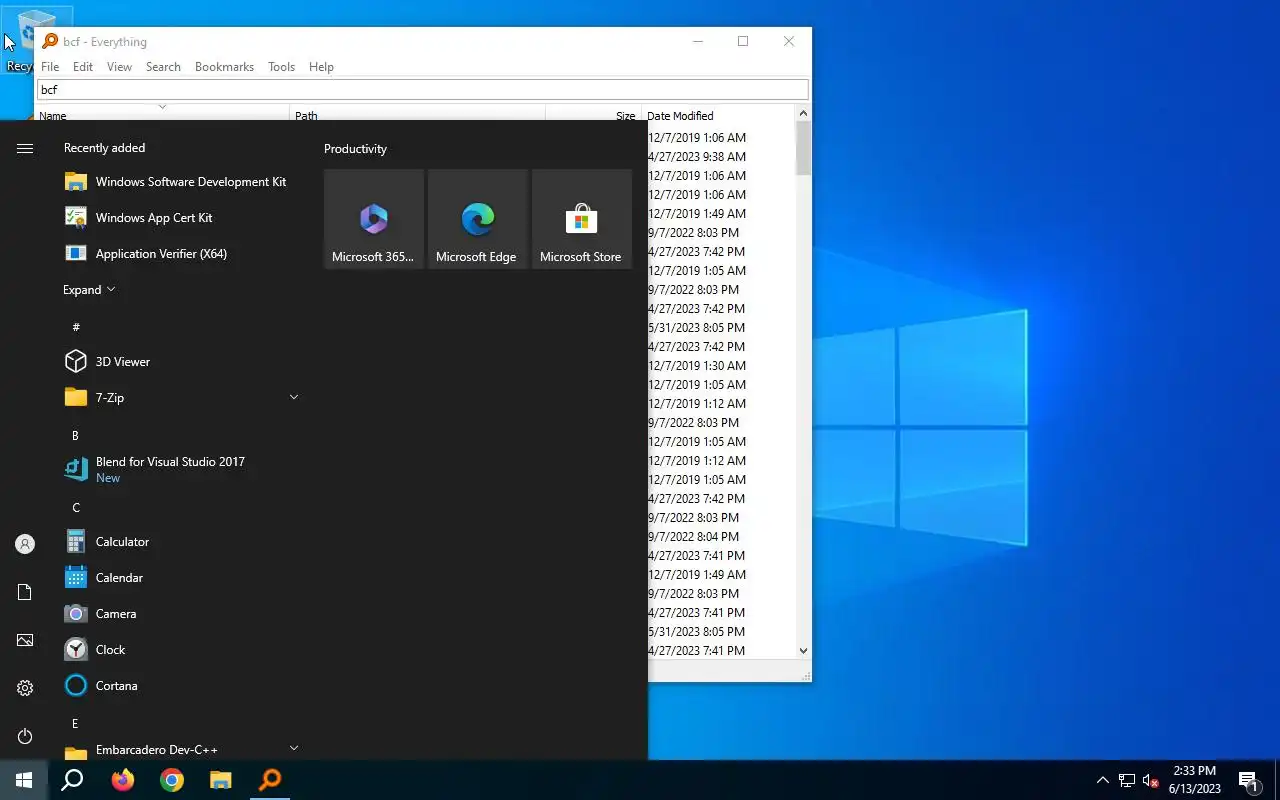Open the network icon in system tray

(1127, 781)
